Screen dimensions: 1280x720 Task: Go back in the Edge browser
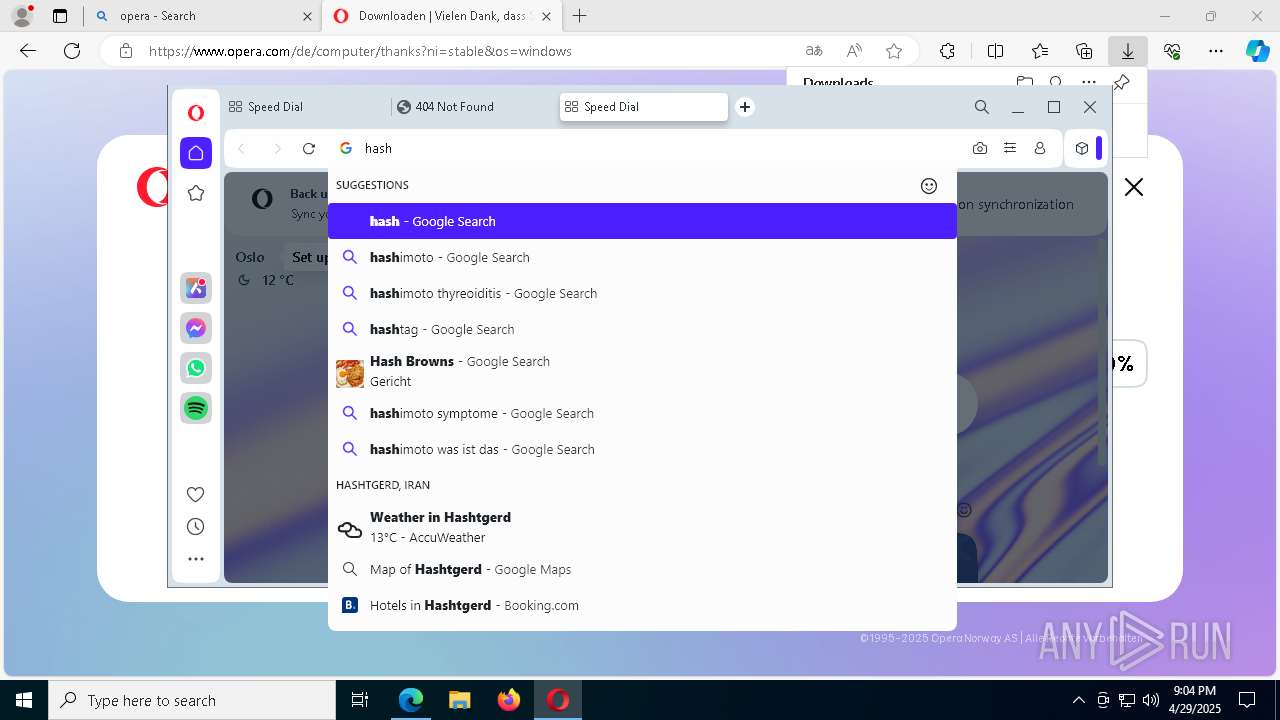(x=28, y=51)
